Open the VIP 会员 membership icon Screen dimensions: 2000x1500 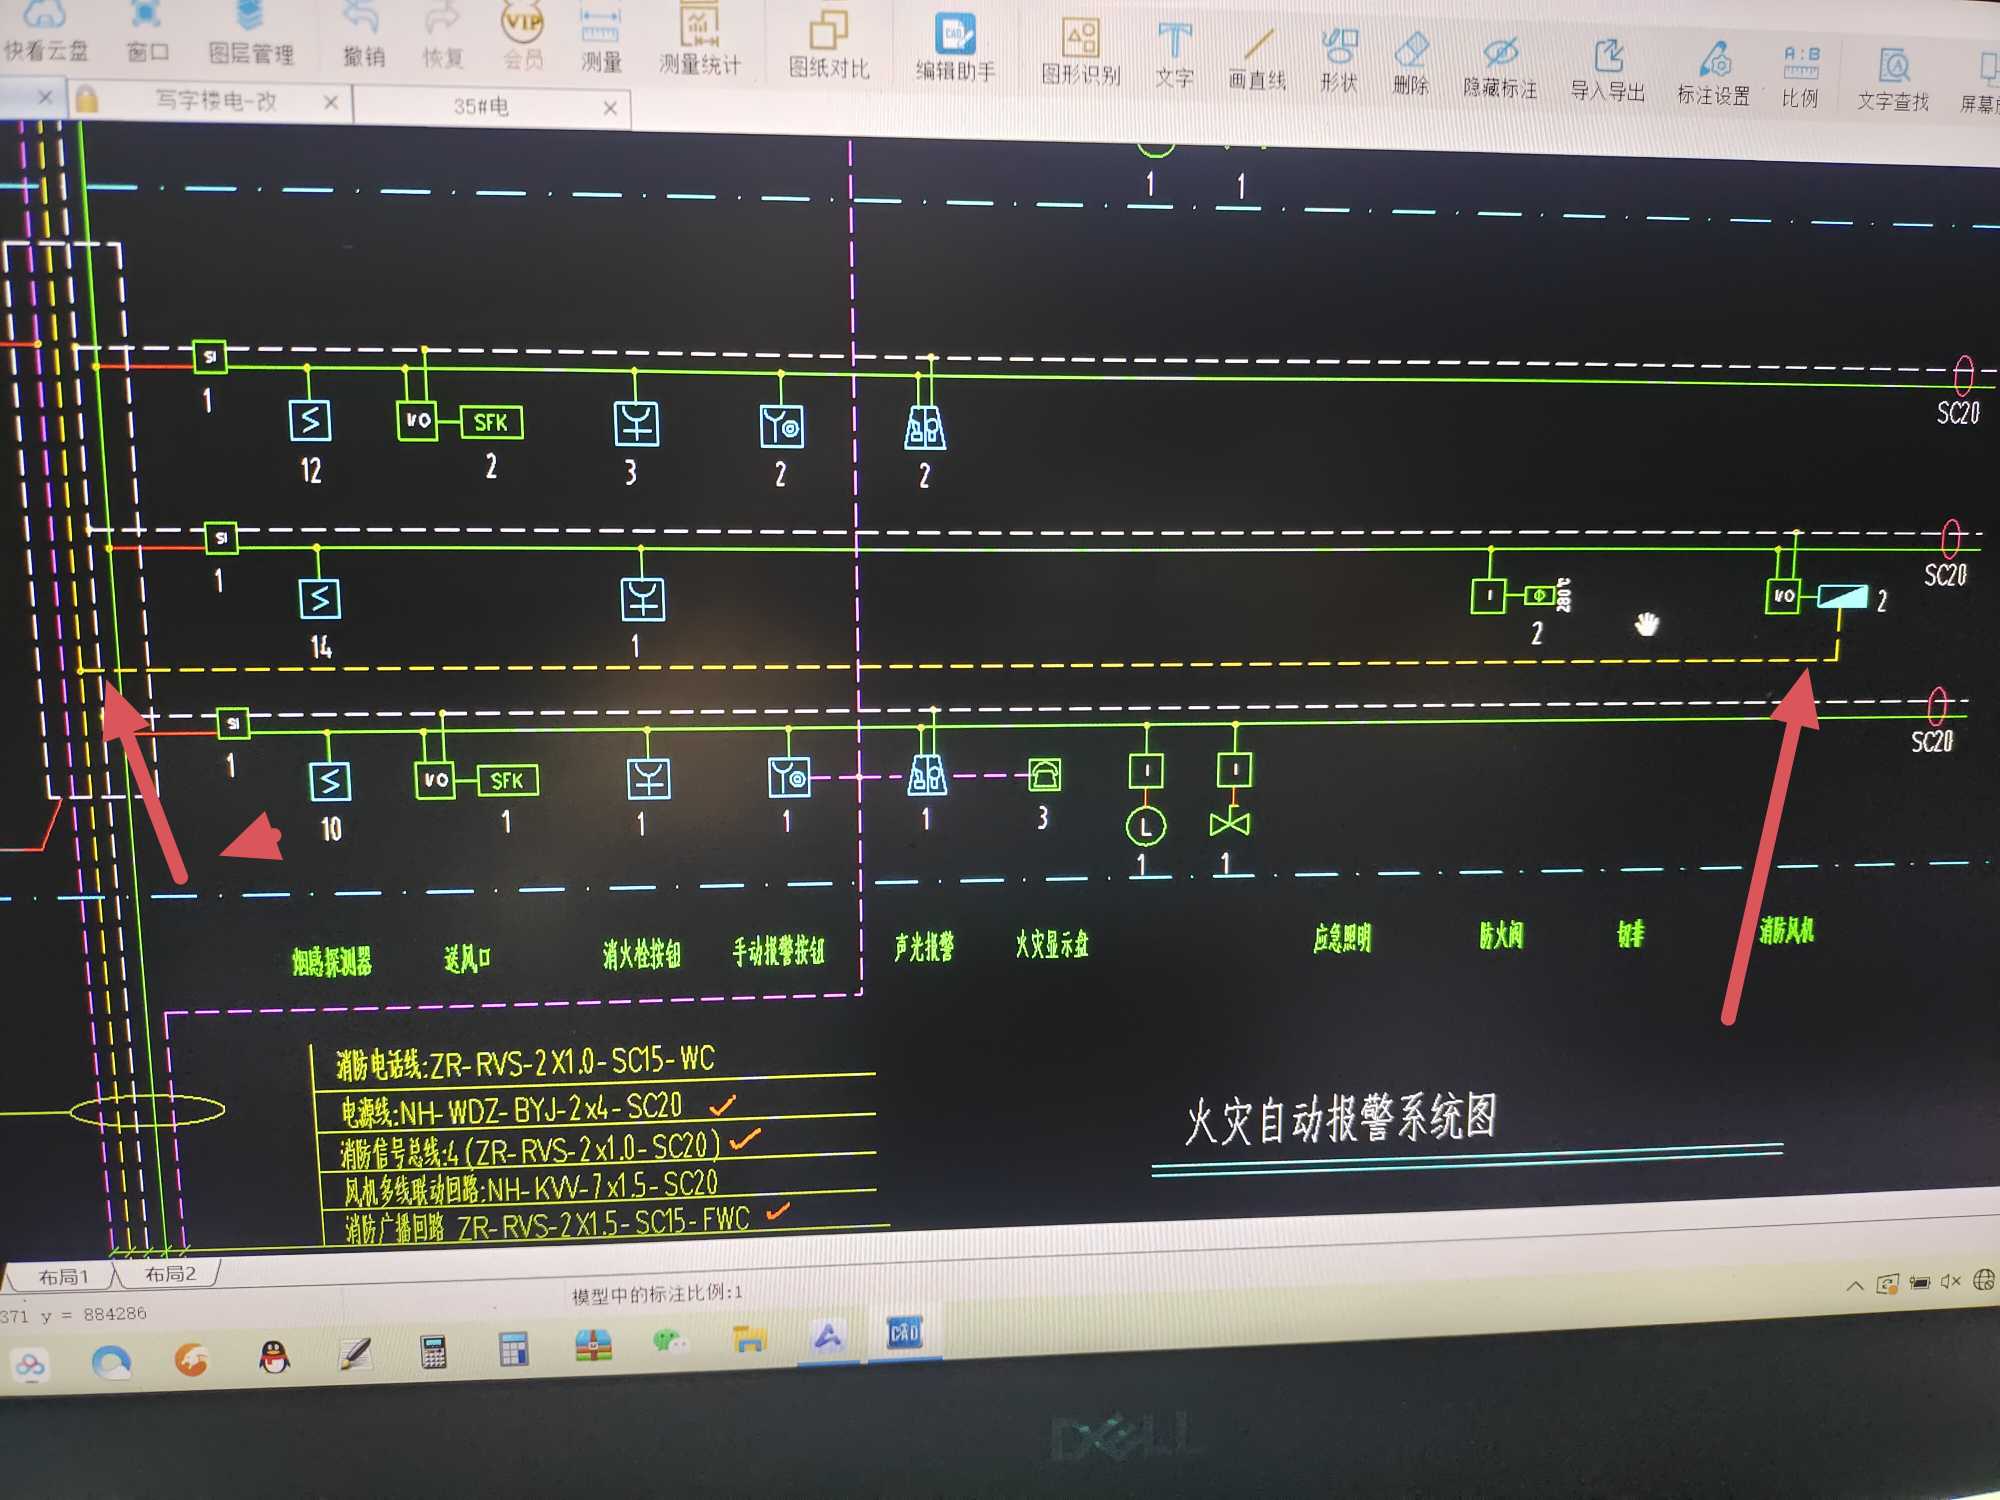coord(522,36)
